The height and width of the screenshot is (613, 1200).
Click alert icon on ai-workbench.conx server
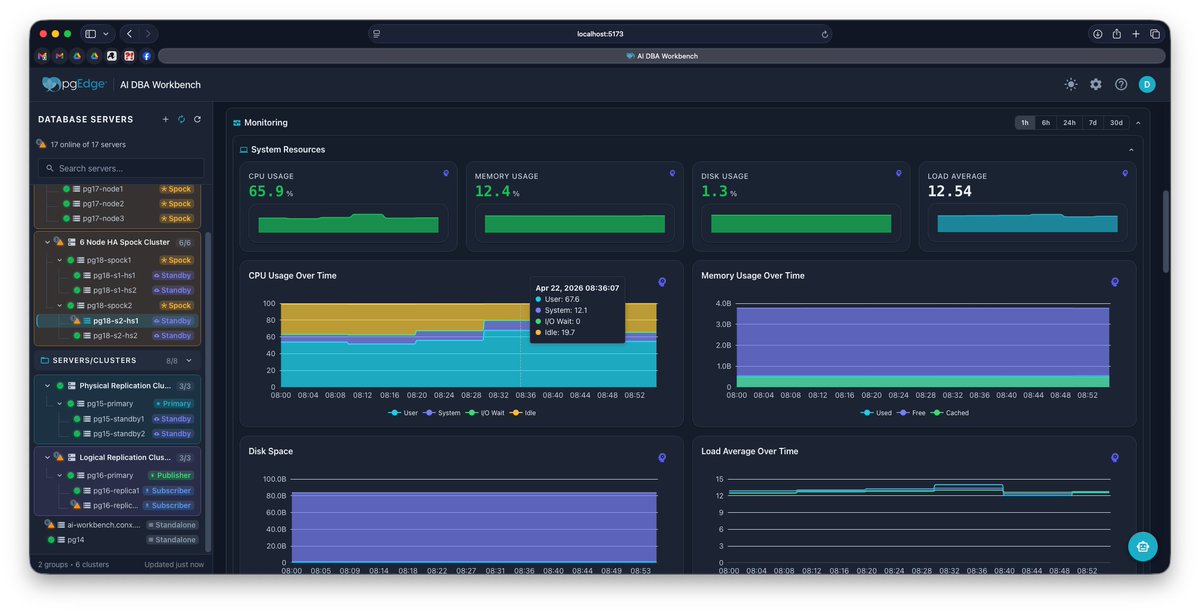point(49,524)
